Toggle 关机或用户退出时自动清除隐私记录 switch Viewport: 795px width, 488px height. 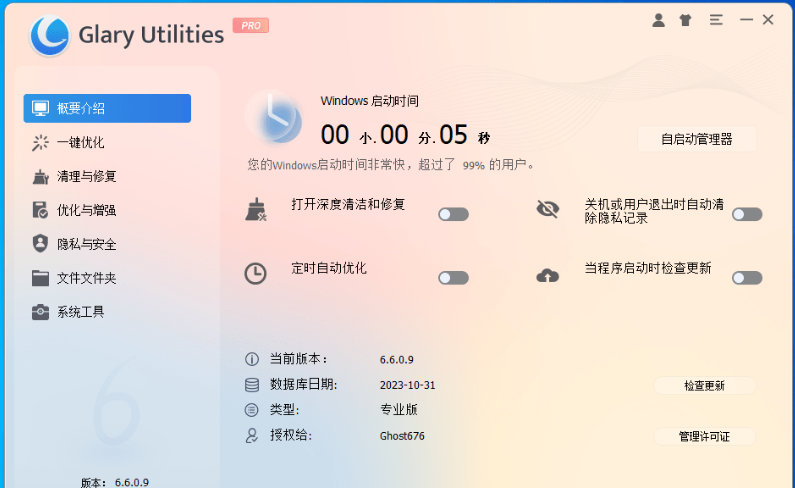(747, 214)
